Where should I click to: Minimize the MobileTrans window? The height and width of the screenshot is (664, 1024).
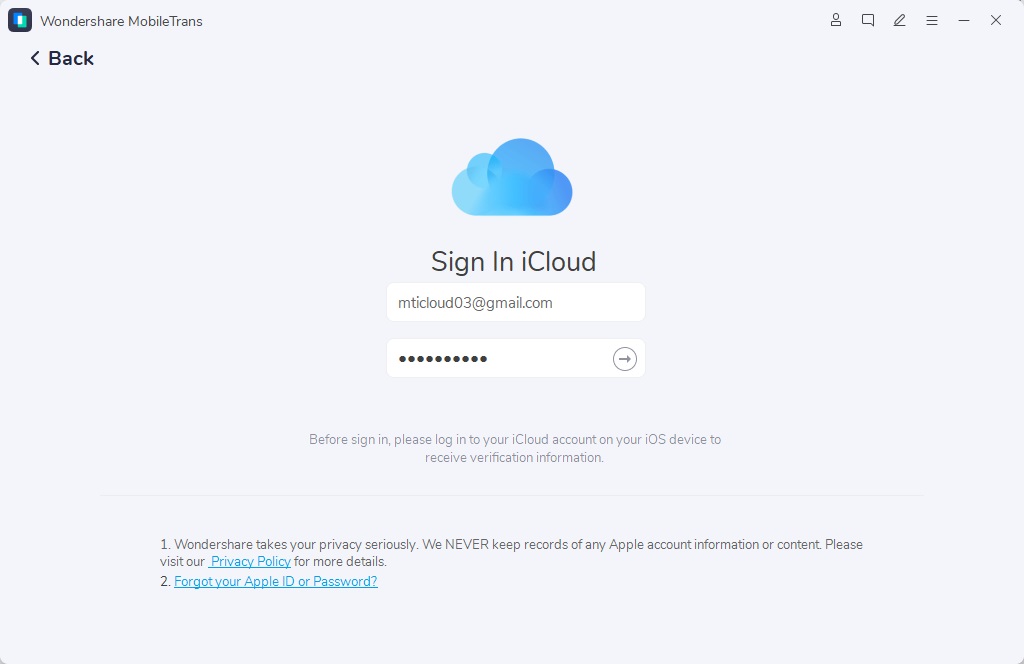click(963, 21)
